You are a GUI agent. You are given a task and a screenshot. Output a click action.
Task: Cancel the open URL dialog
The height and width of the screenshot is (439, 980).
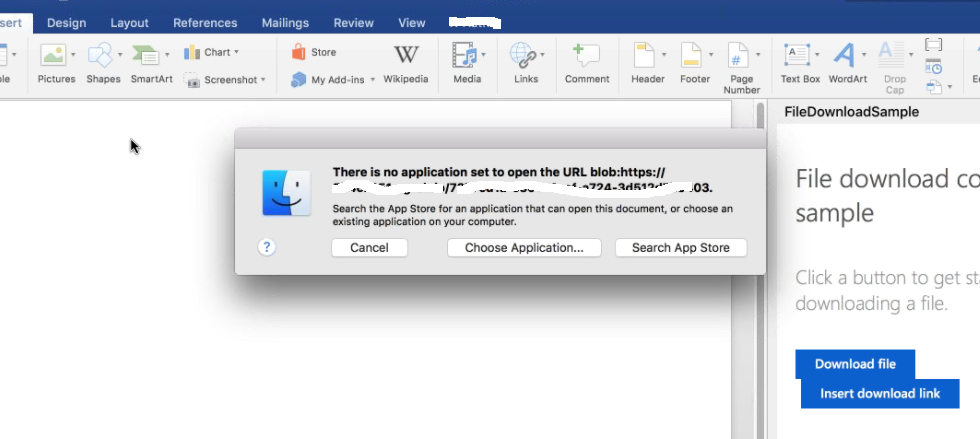pyautogui.click(x=369, y=248)
